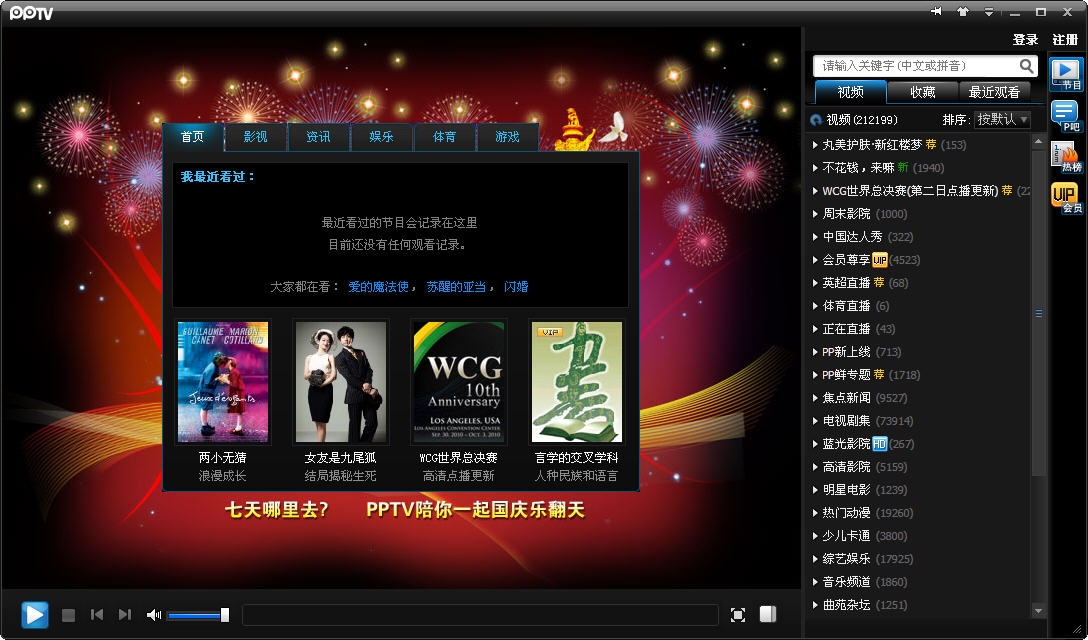Screen dimensions: 1088x640
Task: Open the 爱的魔法使 link
Action: [x=378, y=287]
